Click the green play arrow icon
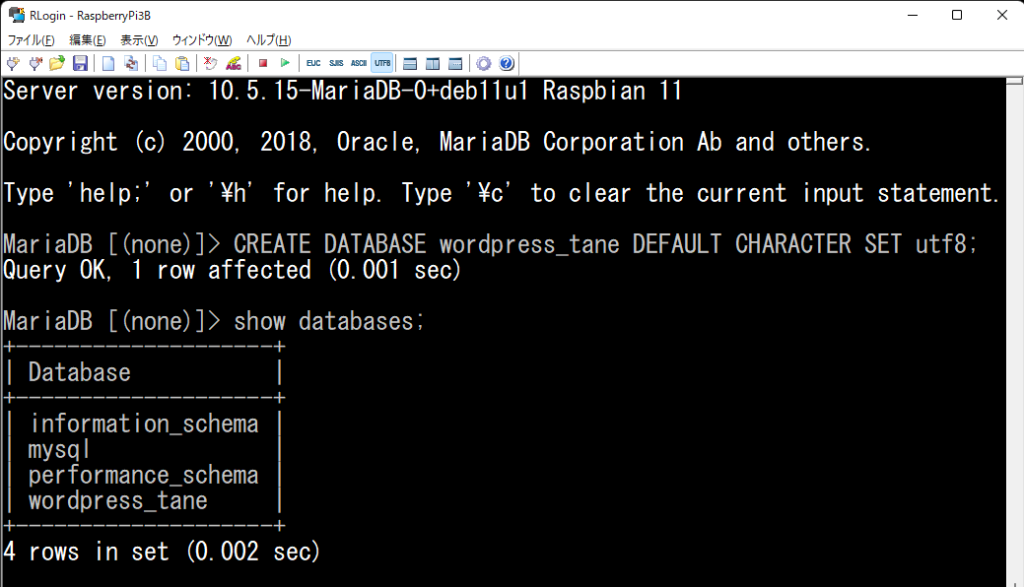The height and width of the screenshot is (587, 1024). pyautogui.click(x=285, y=63)
